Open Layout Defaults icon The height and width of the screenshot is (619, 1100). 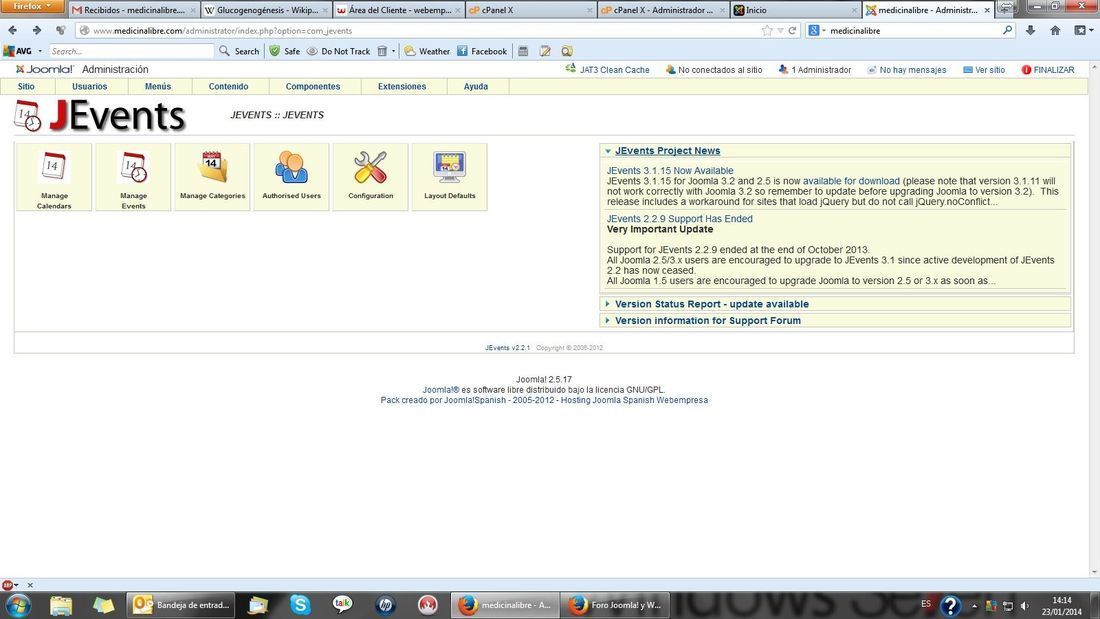pyautogui.click(x=450, y=177)
